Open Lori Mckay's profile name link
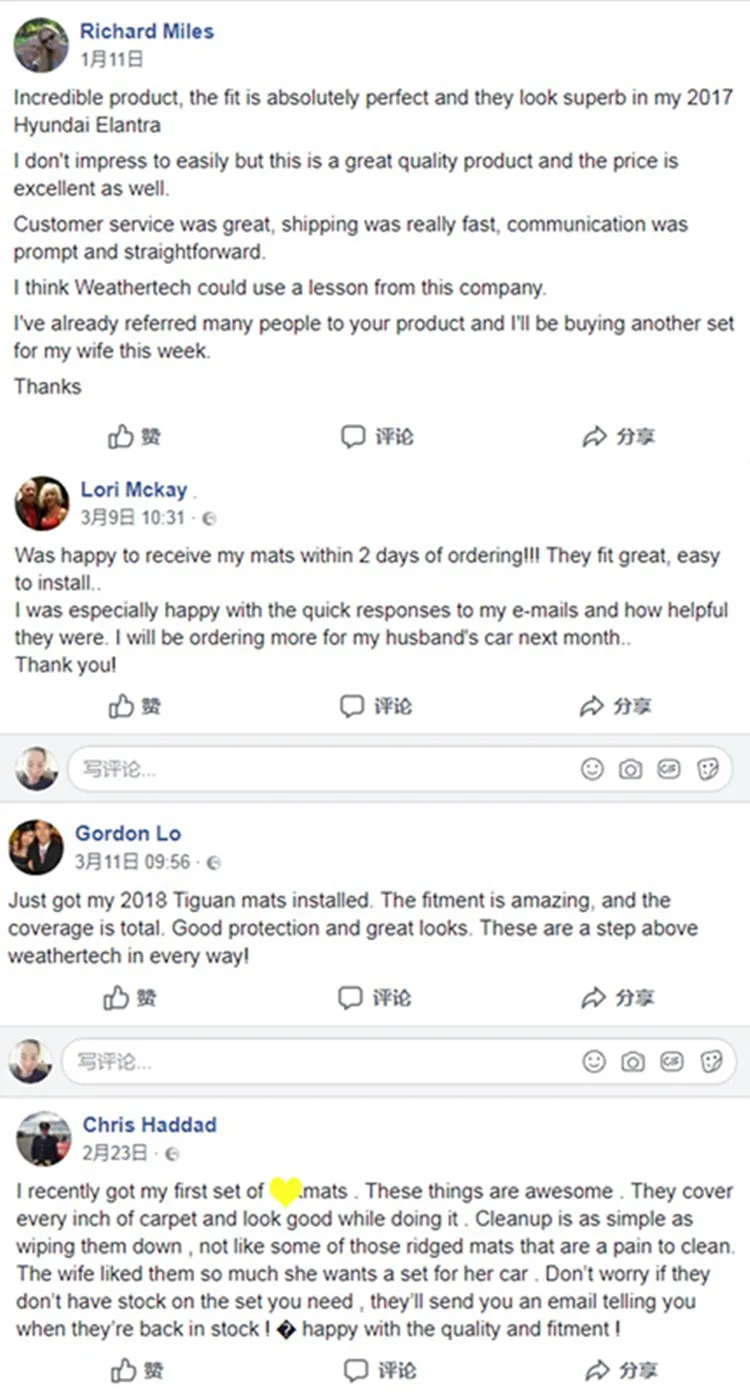 pos(134,490)
